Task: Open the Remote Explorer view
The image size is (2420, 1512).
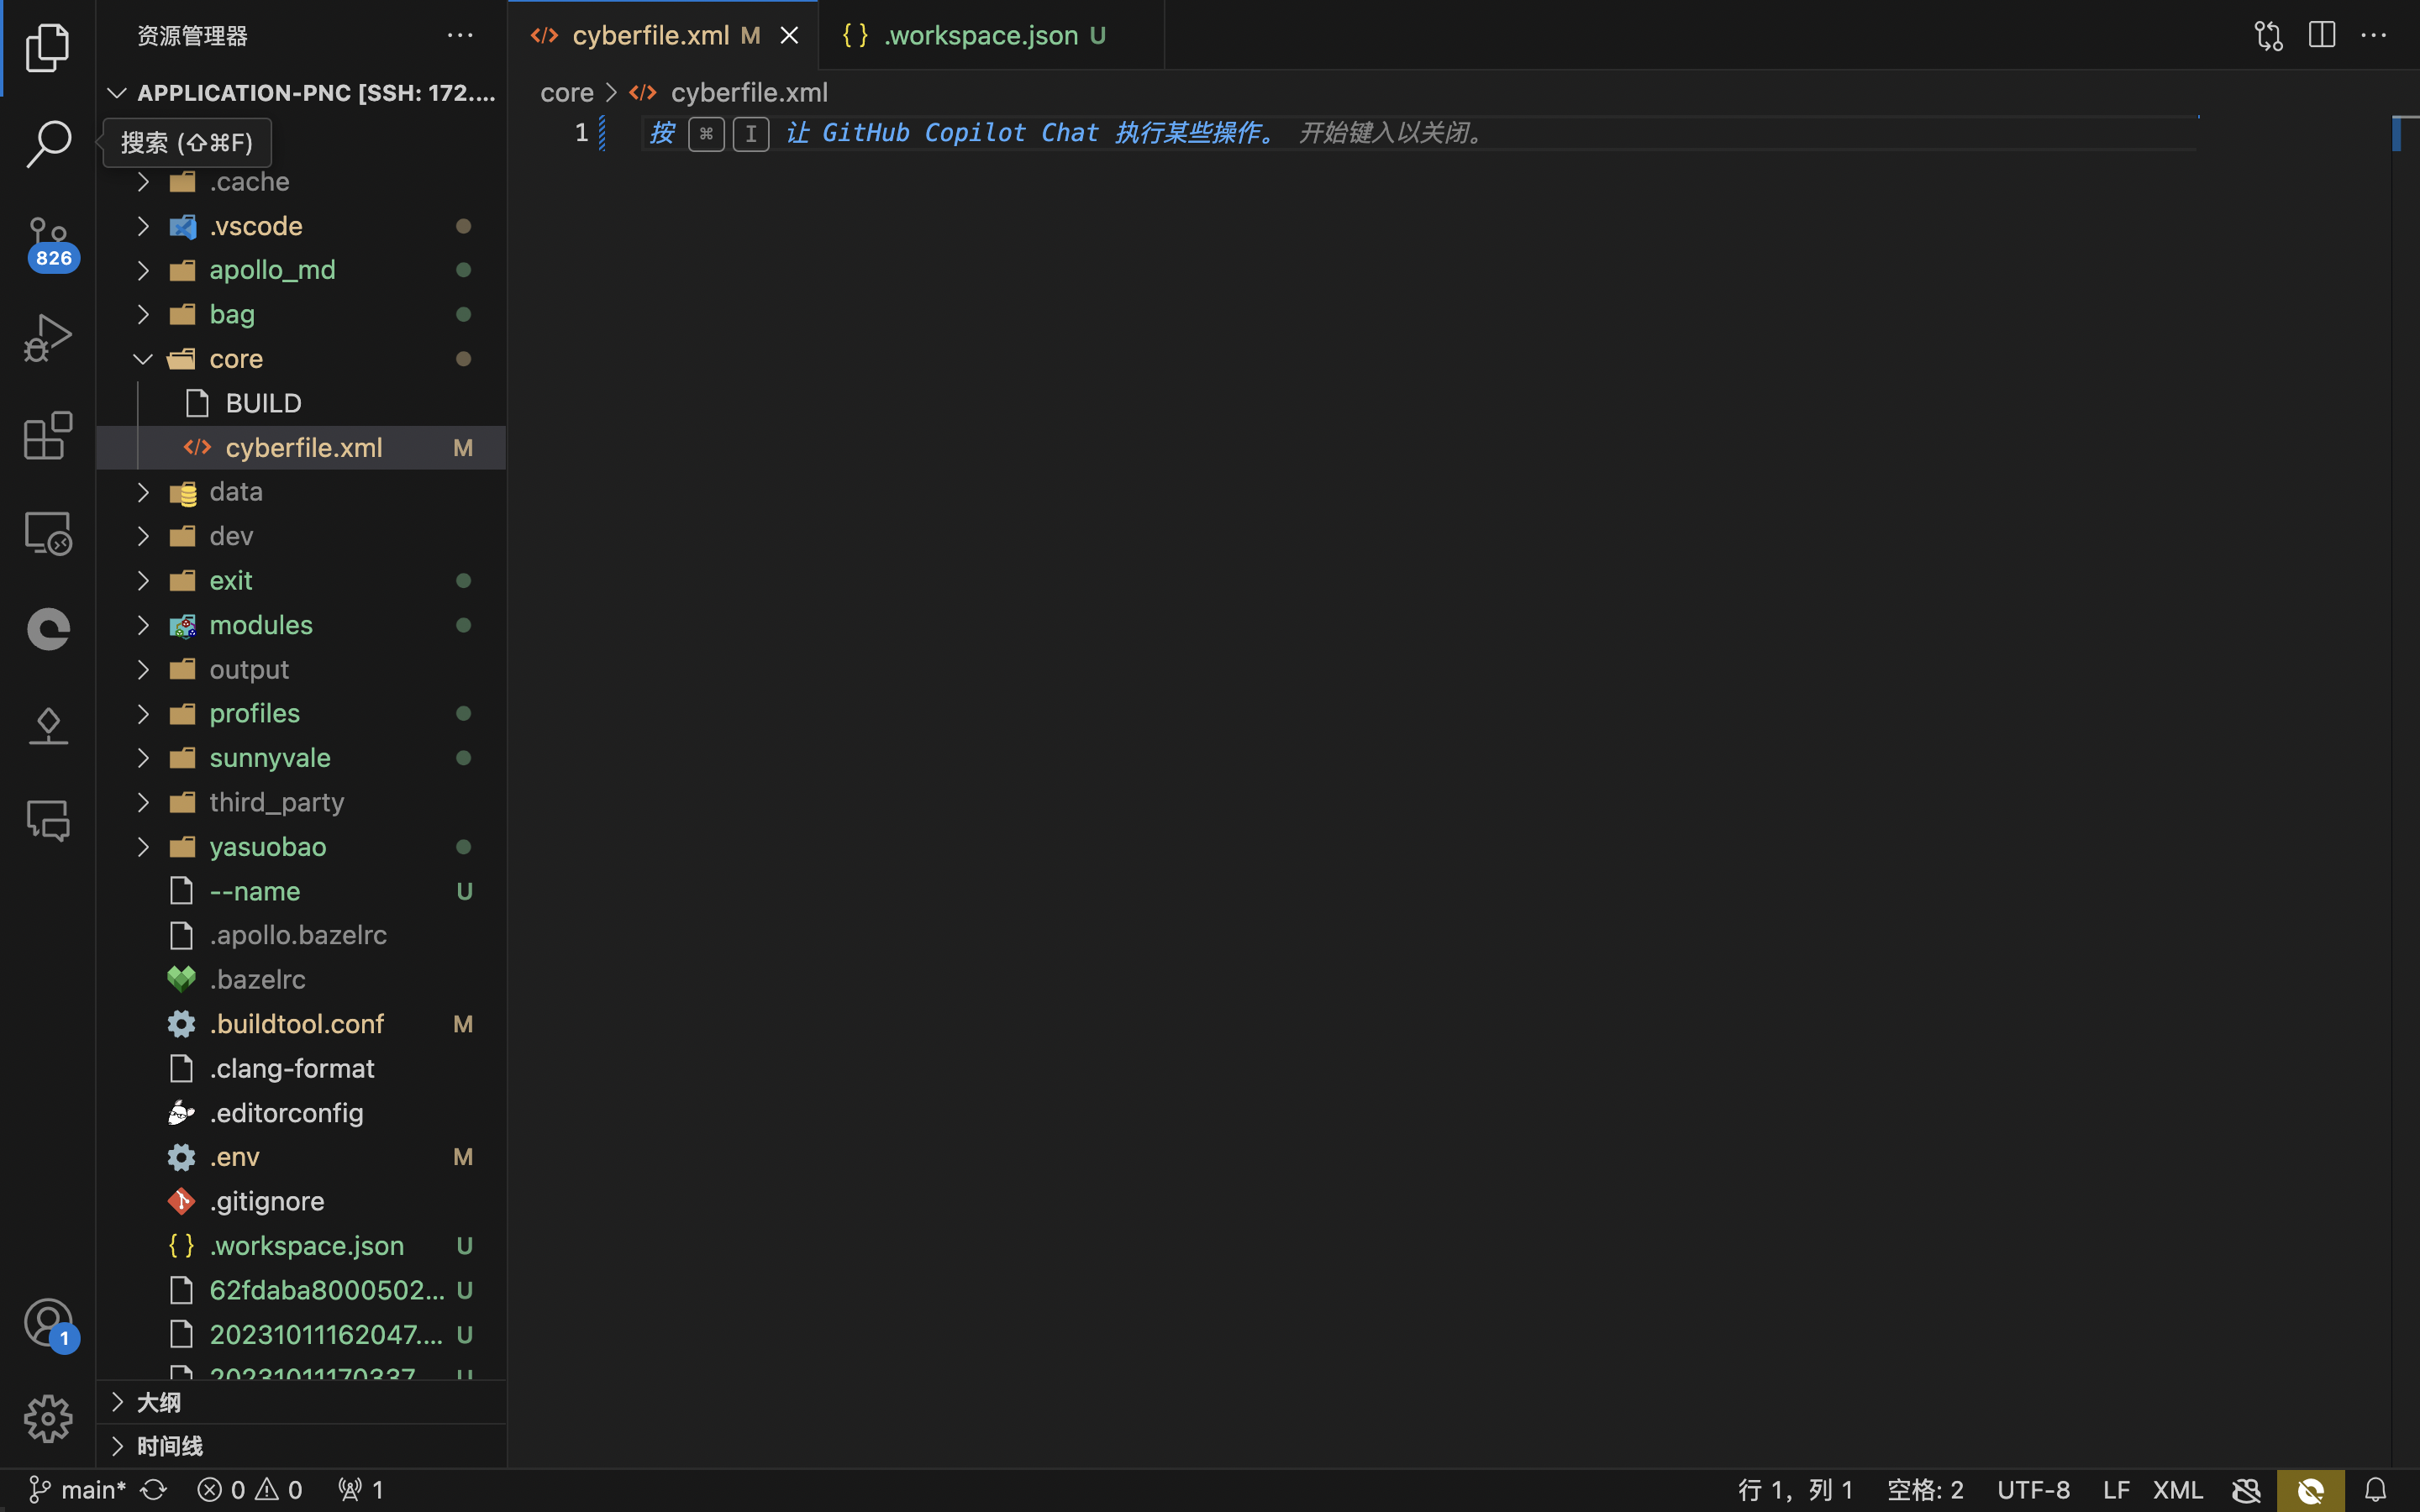Action: (47, 533)
